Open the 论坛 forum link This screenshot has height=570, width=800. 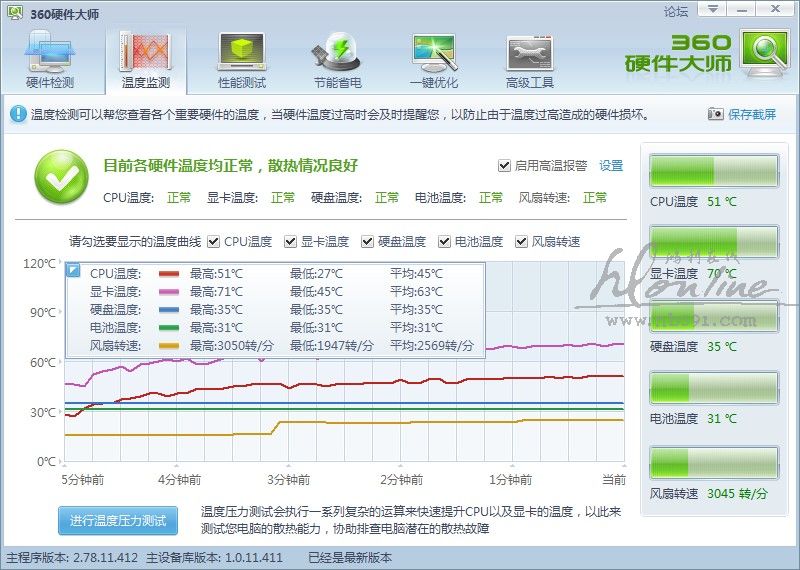676,12
